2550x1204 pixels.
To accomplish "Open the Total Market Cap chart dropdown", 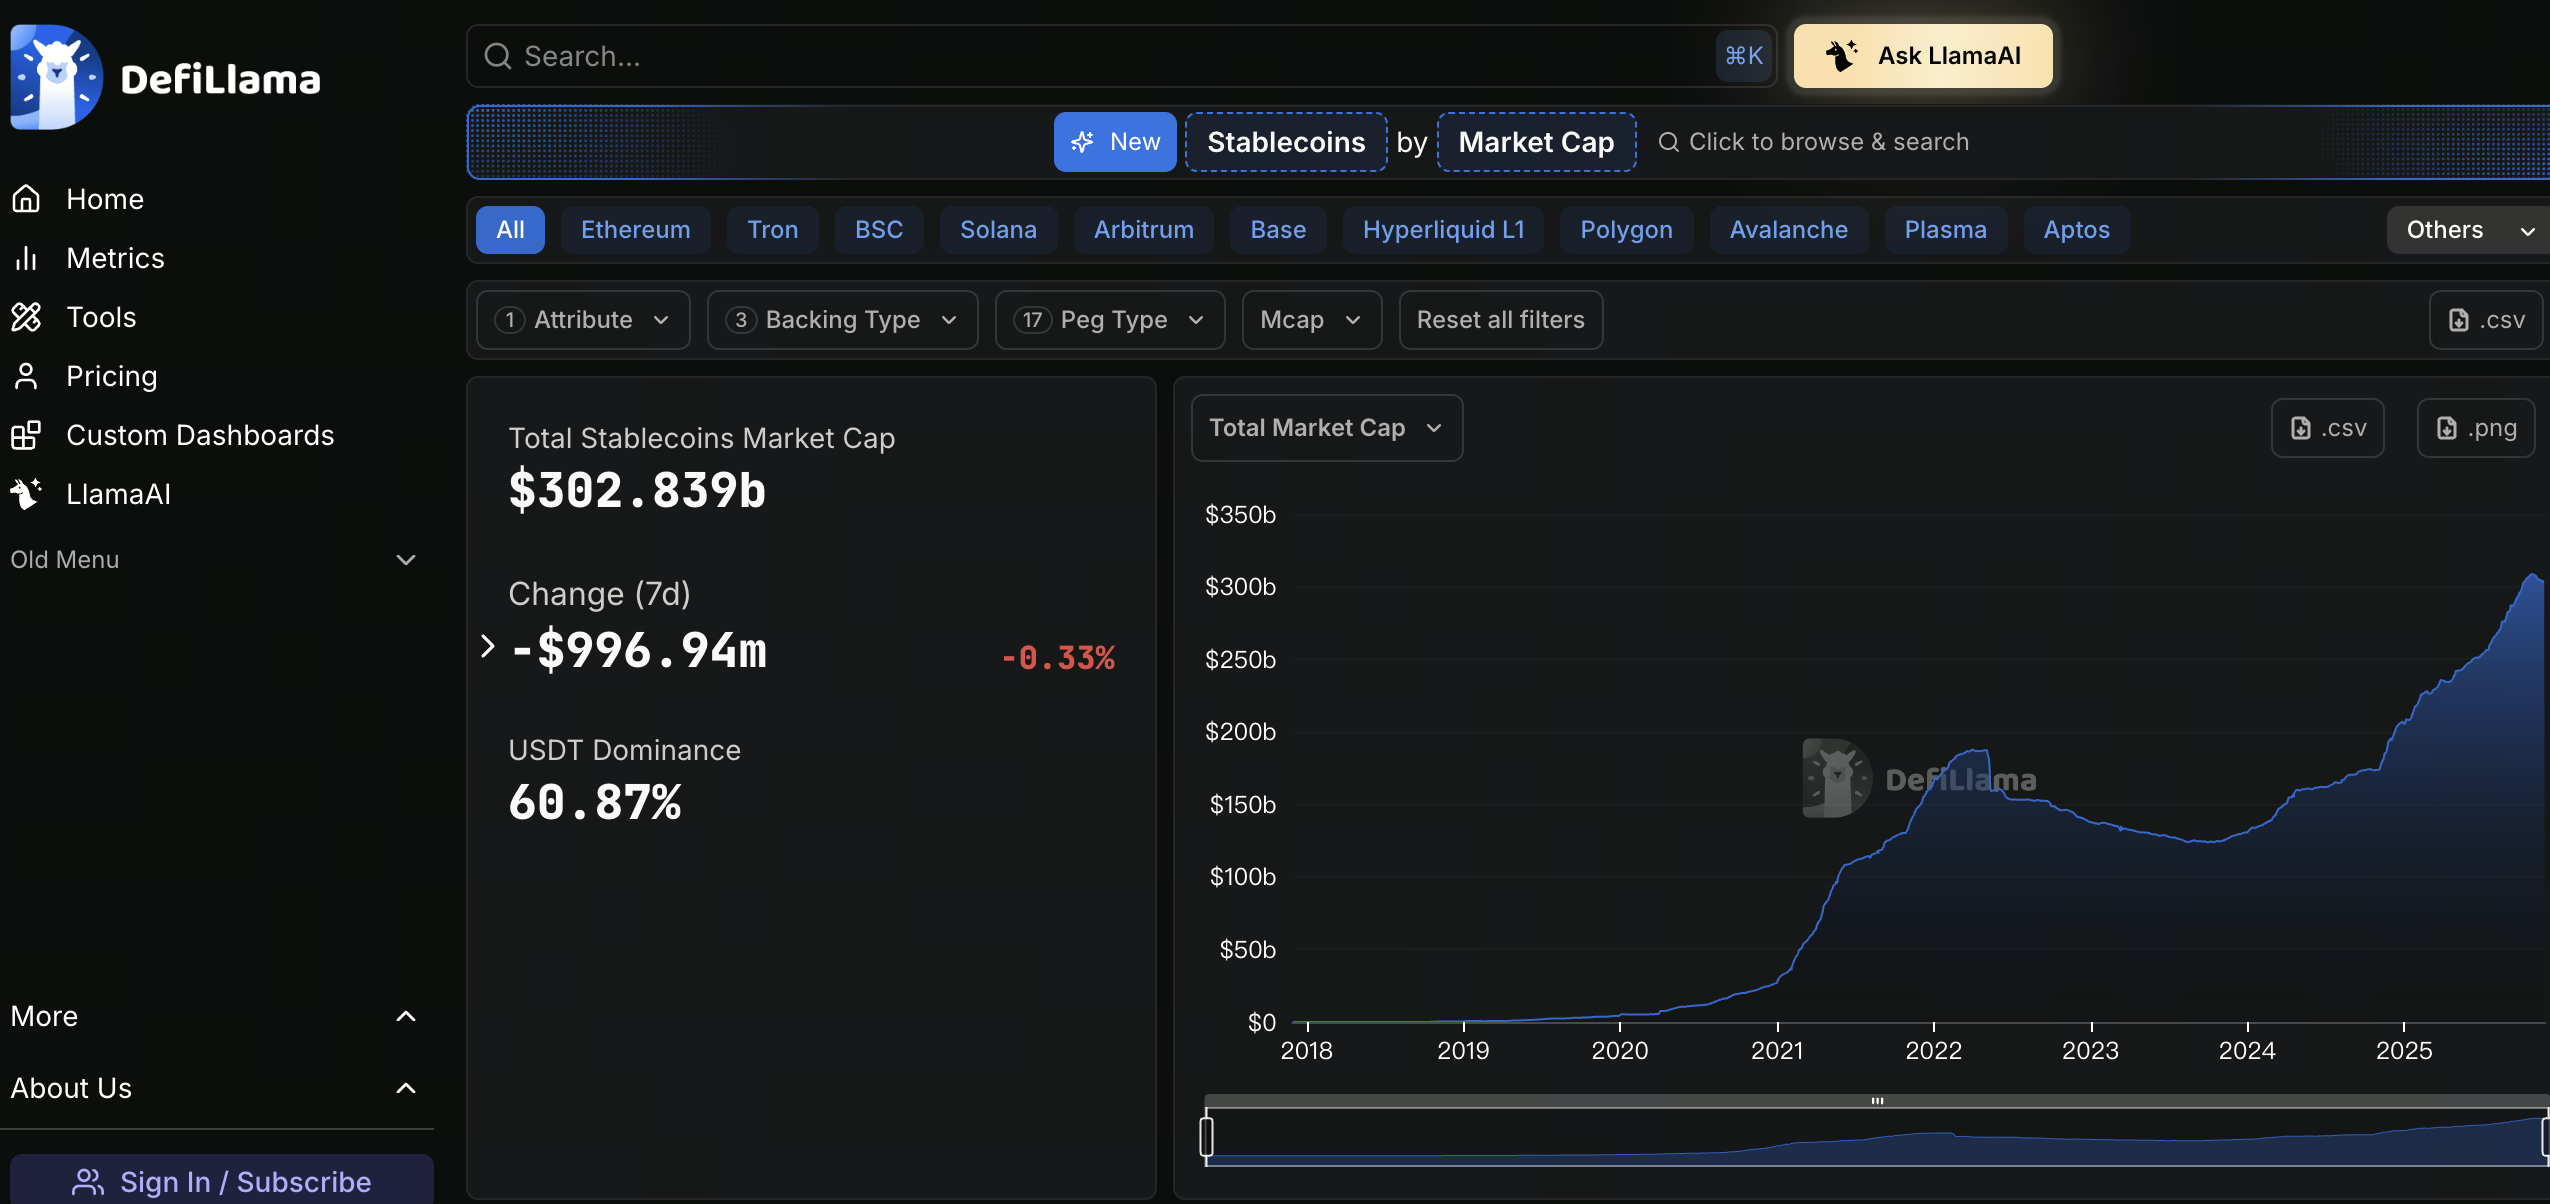I will tap(1325, 428).
